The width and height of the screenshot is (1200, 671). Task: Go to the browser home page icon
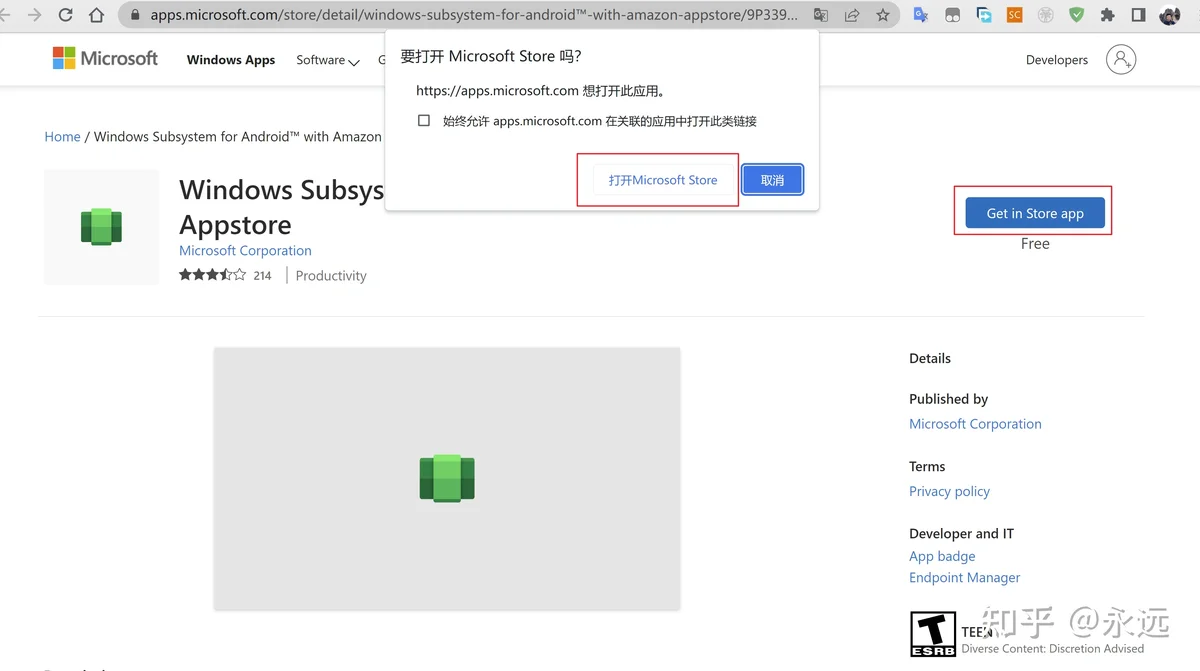click(x=96, y=15)
